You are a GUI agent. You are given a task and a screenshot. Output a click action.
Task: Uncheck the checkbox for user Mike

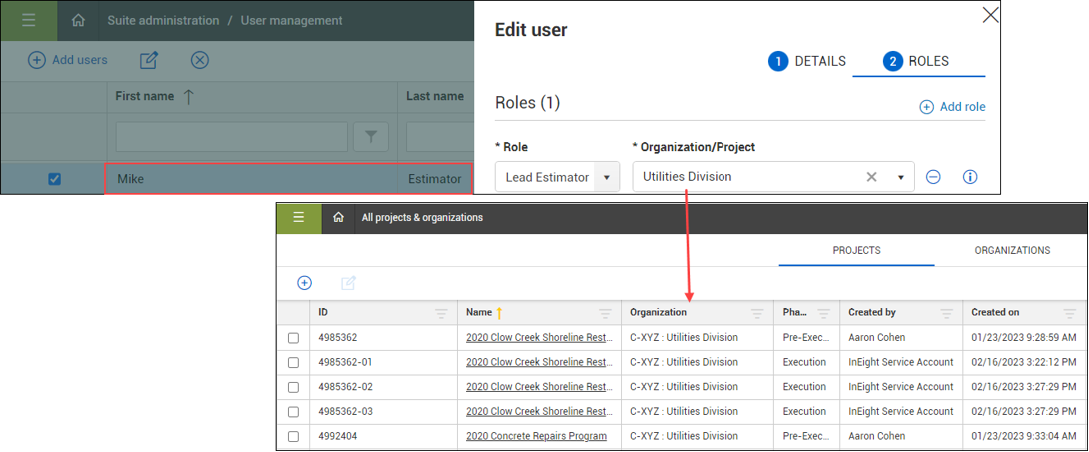click(55, 179)
